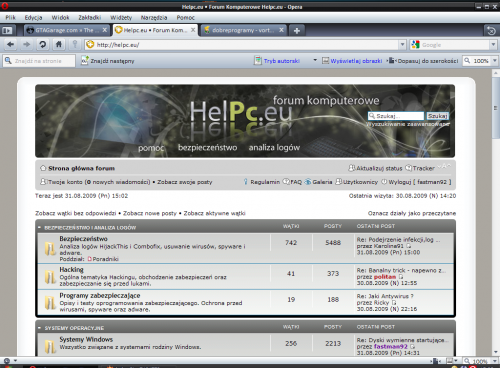Toggle Dopasuj do szerokości
Viewport: 500px width, 368px height.
[x=423, y=61]
